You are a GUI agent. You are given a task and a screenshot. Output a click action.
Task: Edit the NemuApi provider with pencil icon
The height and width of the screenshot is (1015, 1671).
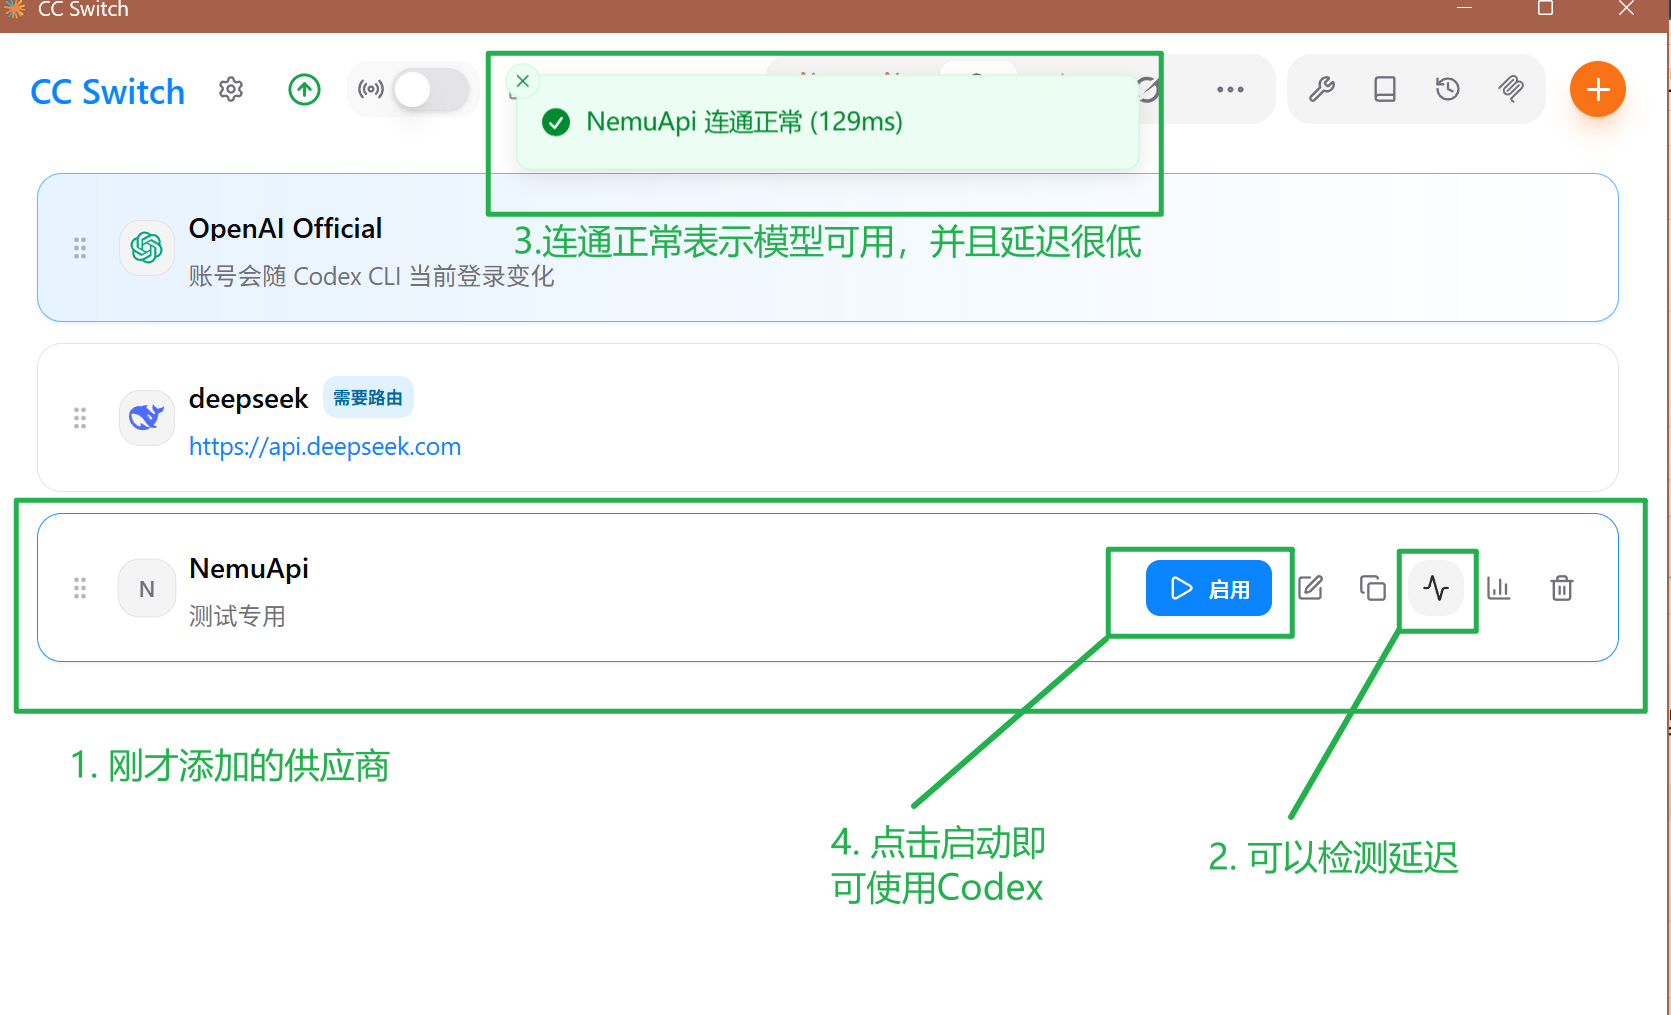tap(1310, 588)
